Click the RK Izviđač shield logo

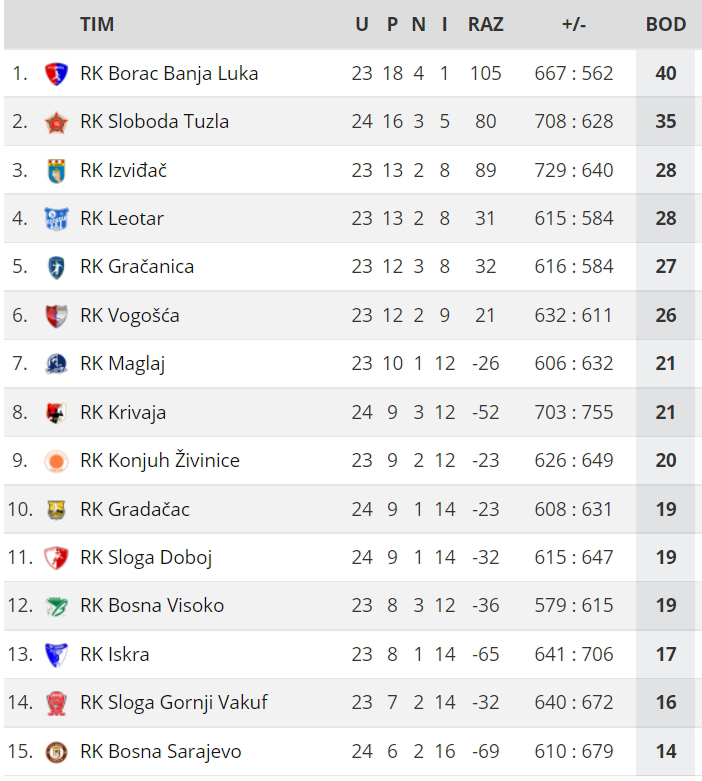pyautogui.click(x=56, y=170)
